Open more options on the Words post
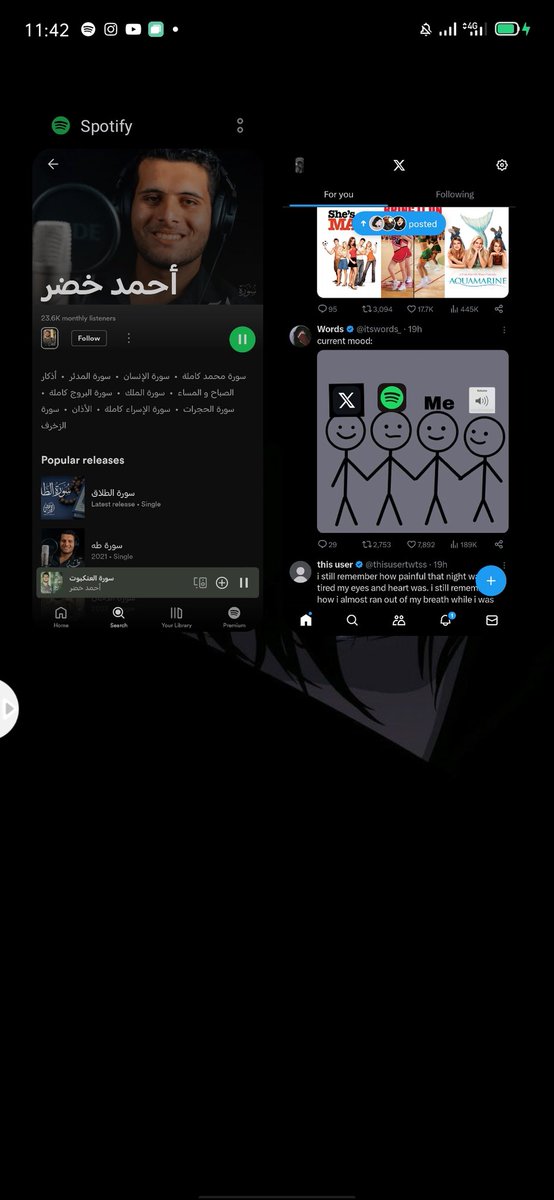This screenshot has width=554, height=1200. pos(503,330)
